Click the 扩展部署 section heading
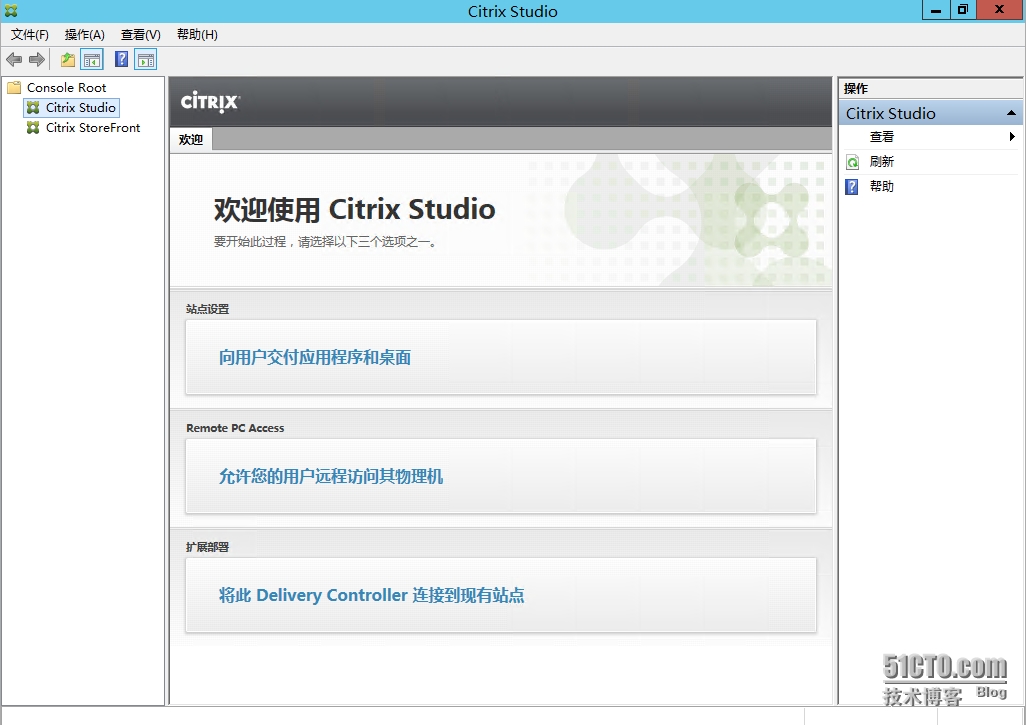This screenshot has height=725, width=1026. tap(207, 547)
